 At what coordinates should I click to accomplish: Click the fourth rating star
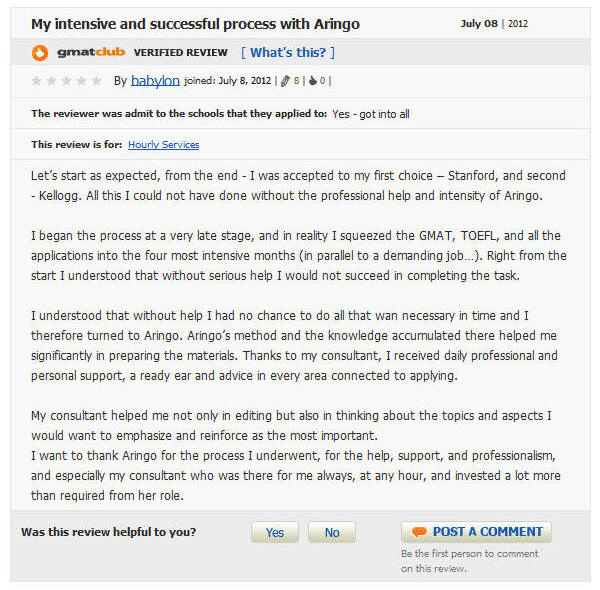(x=82, y=81)
